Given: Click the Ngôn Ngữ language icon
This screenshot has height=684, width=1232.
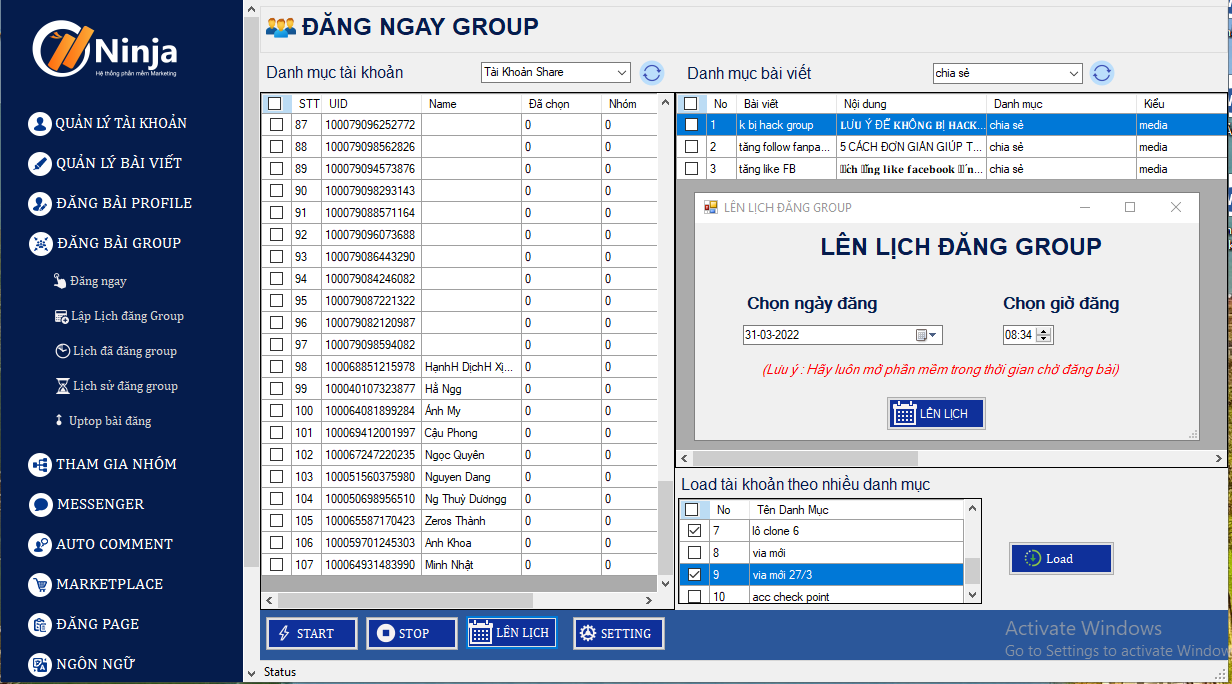Looking at the screenshot, I should point(40,664).
